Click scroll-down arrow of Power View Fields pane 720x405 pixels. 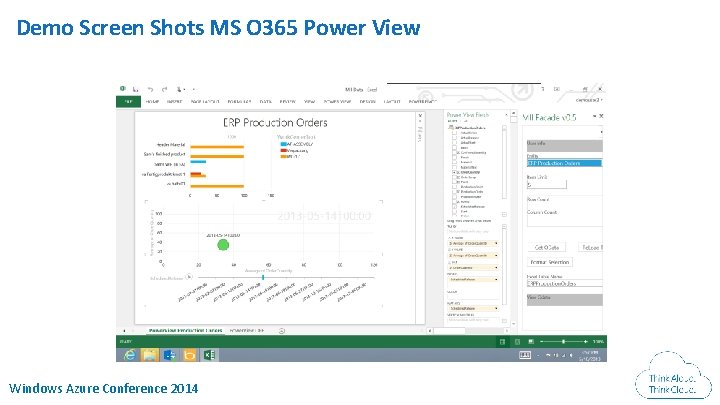click(x=513, y=324)
